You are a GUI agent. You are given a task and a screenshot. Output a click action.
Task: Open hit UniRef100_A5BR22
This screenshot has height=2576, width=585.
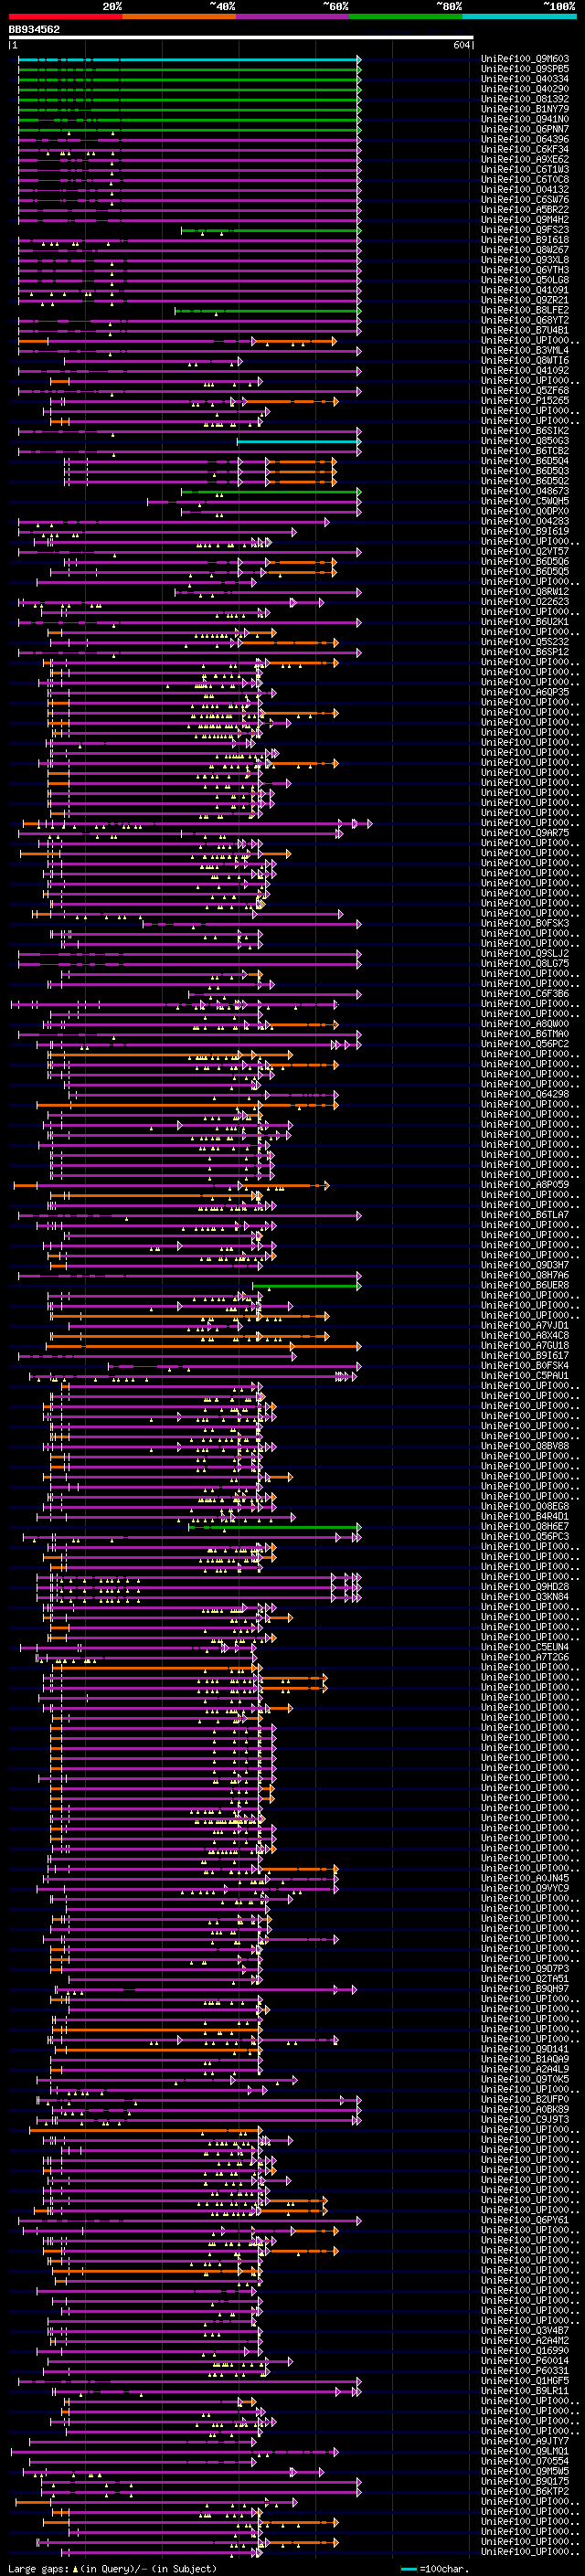point(525,209)
